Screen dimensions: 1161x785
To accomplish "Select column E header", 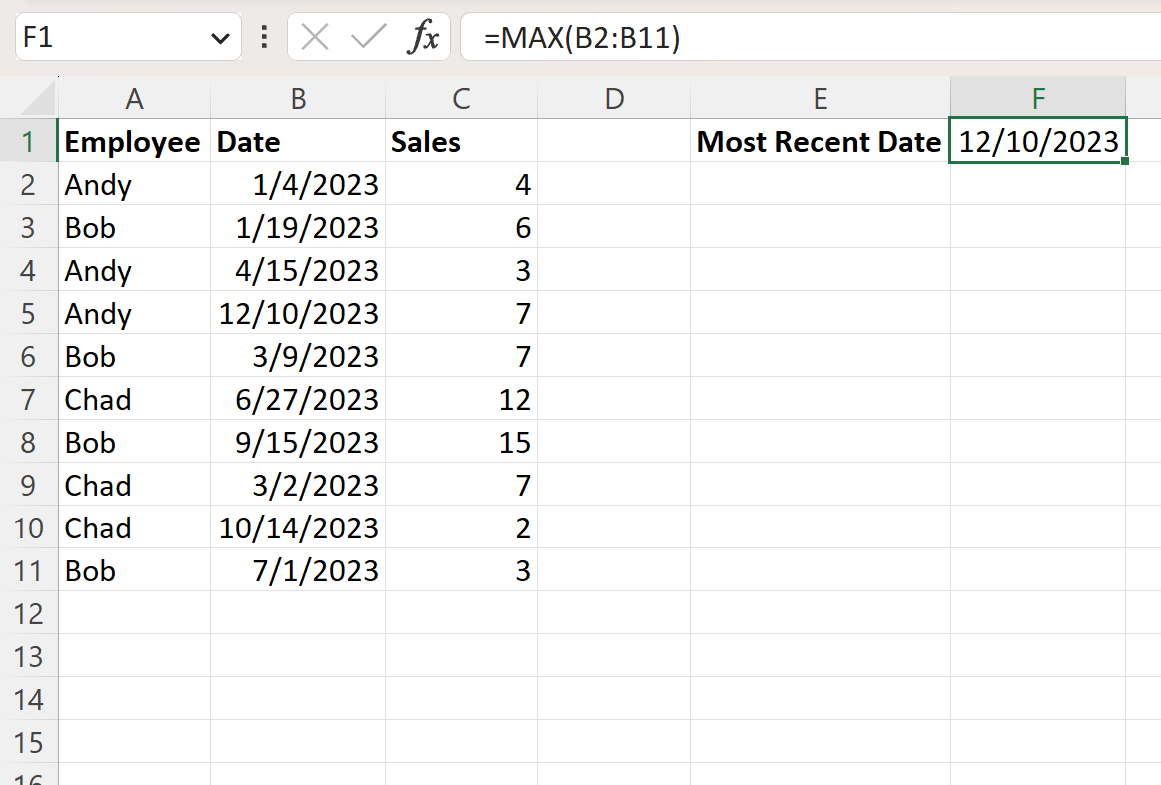I will (x=820, y=98).
